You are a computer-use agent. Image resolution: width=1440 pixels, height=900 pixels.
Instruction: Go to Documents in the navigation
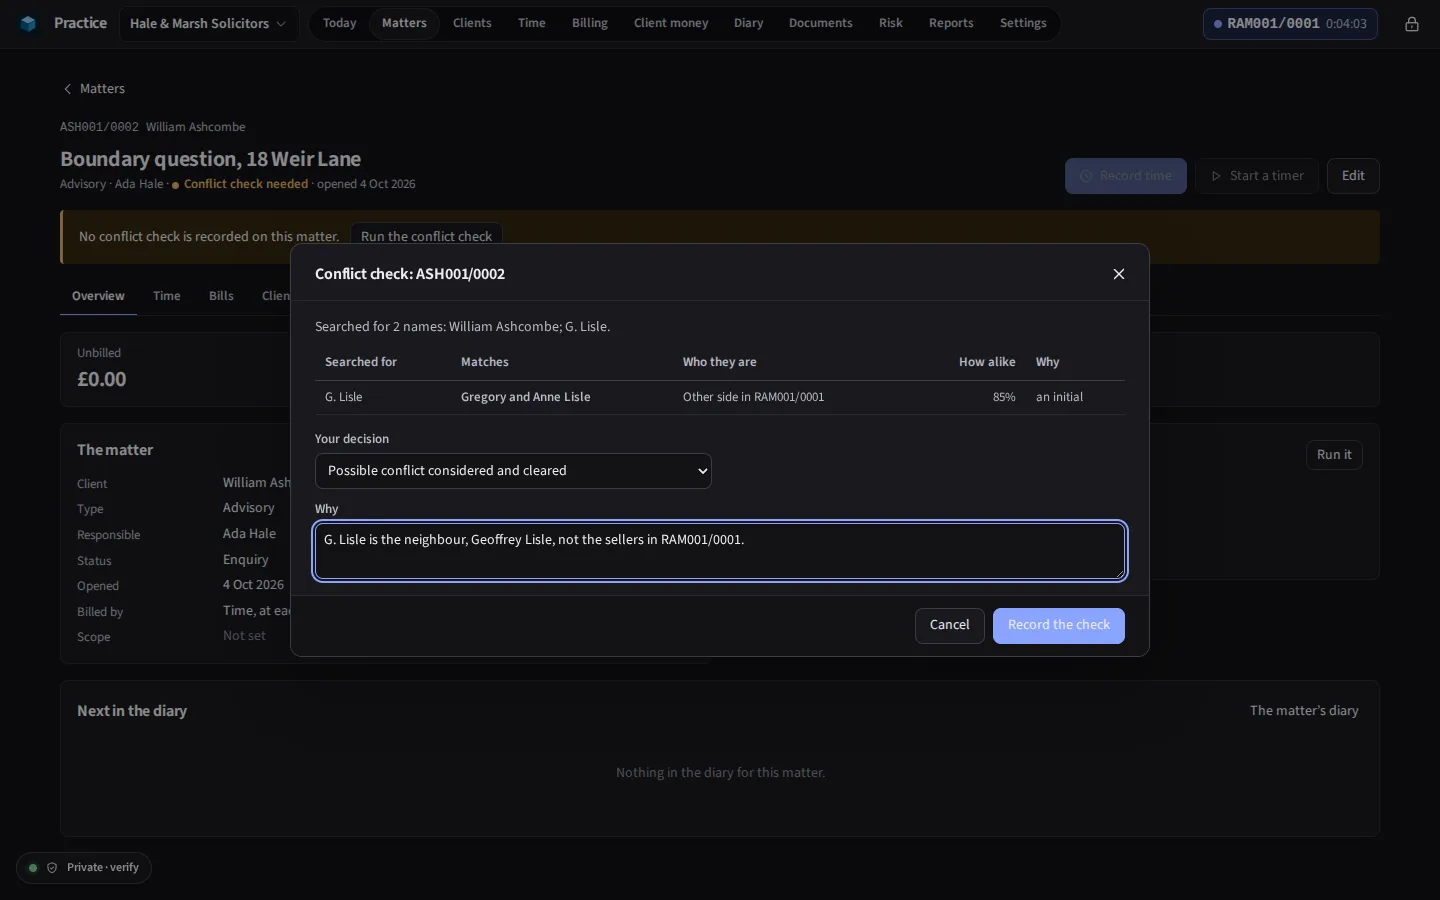pyautogui.click(x=821, y=23)
